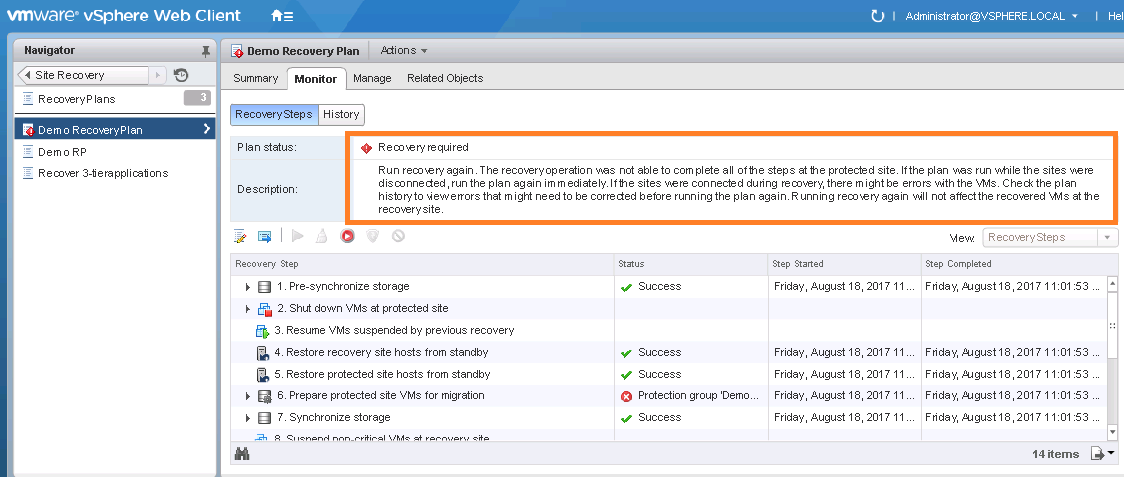Click the green check for step 5
1124x477 pixels.
626,375
